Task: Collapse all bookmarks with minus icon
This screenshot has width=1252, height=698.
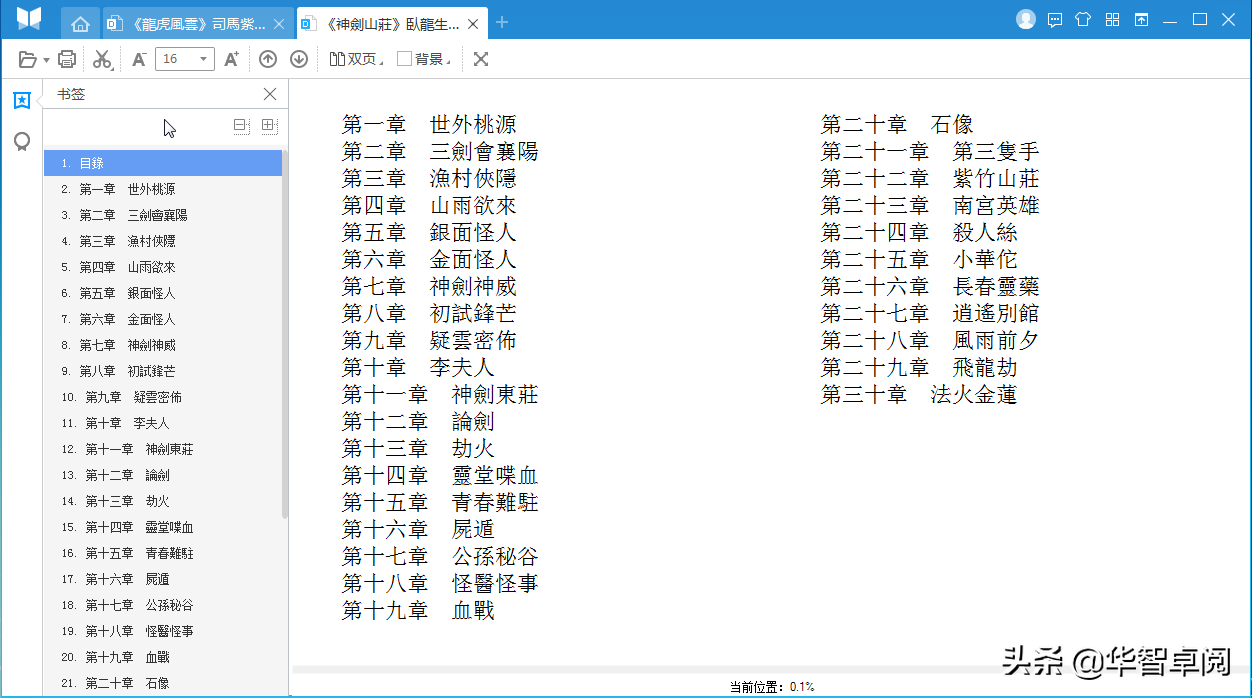Action: (x=240, y=125)
